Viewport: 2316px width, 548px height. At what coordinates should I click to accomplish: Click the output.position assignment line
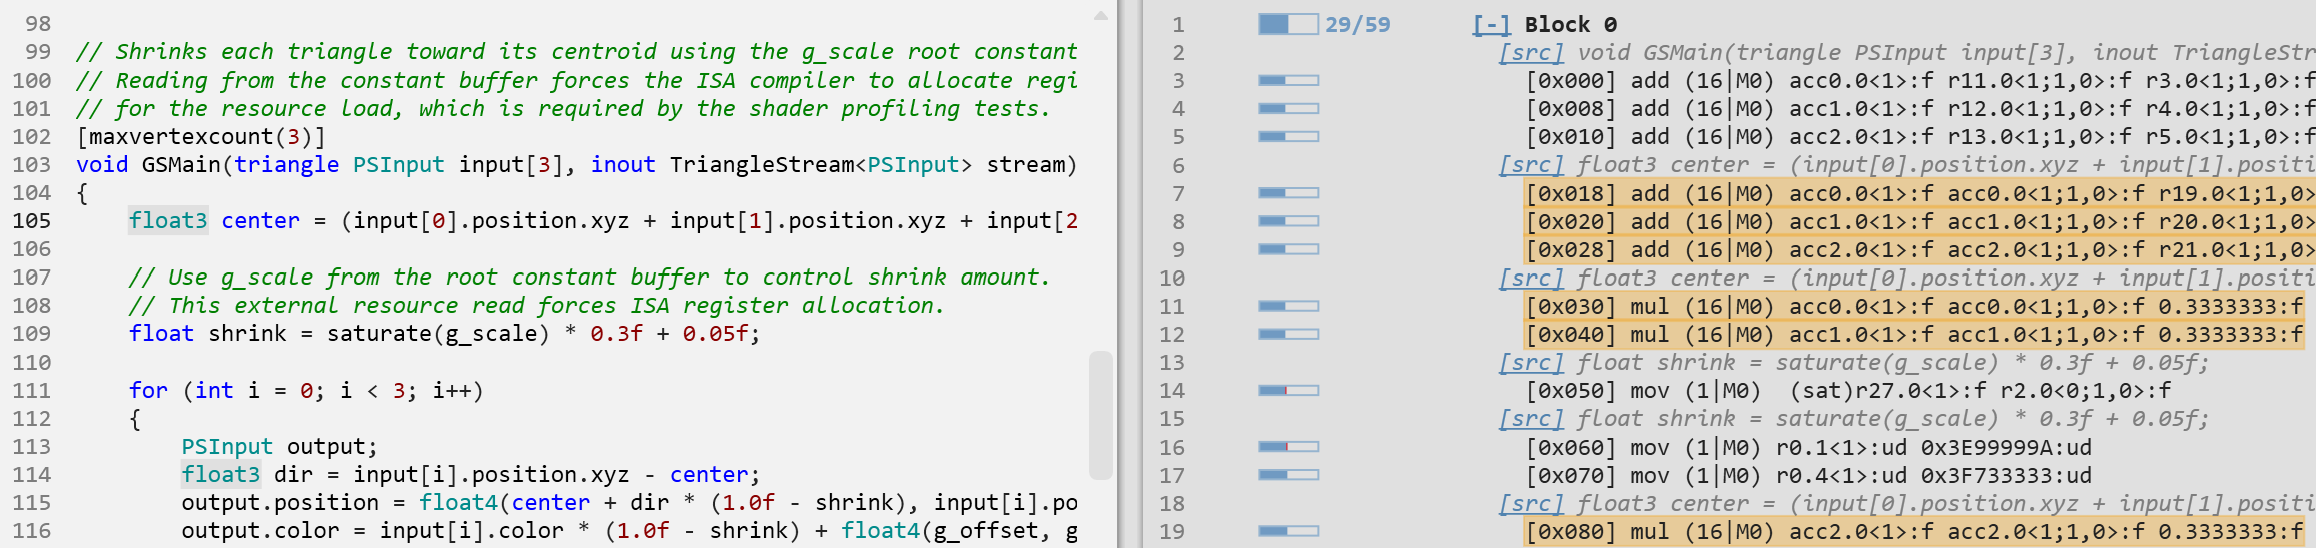point(629,502)
